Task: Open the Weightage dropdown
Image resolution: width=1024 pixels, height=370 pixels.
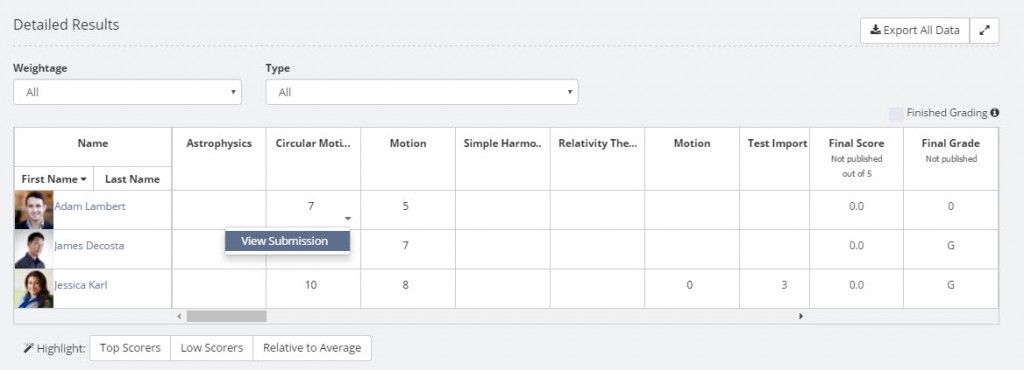Action: pos(127,92)
